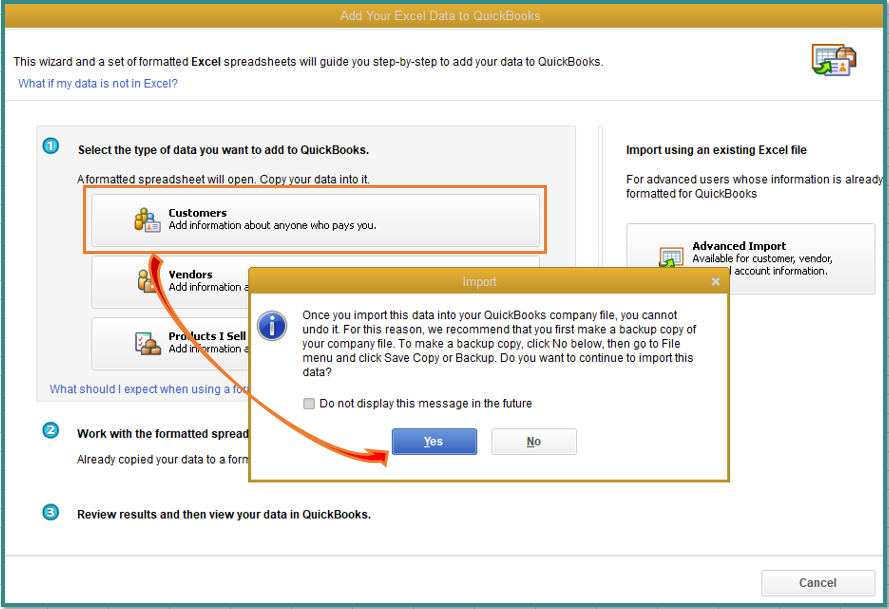The width and height of the screenshot is (889, 609).
Task: Click 'Work with the formatted spread' step text
Action: [x=163, y=434]
